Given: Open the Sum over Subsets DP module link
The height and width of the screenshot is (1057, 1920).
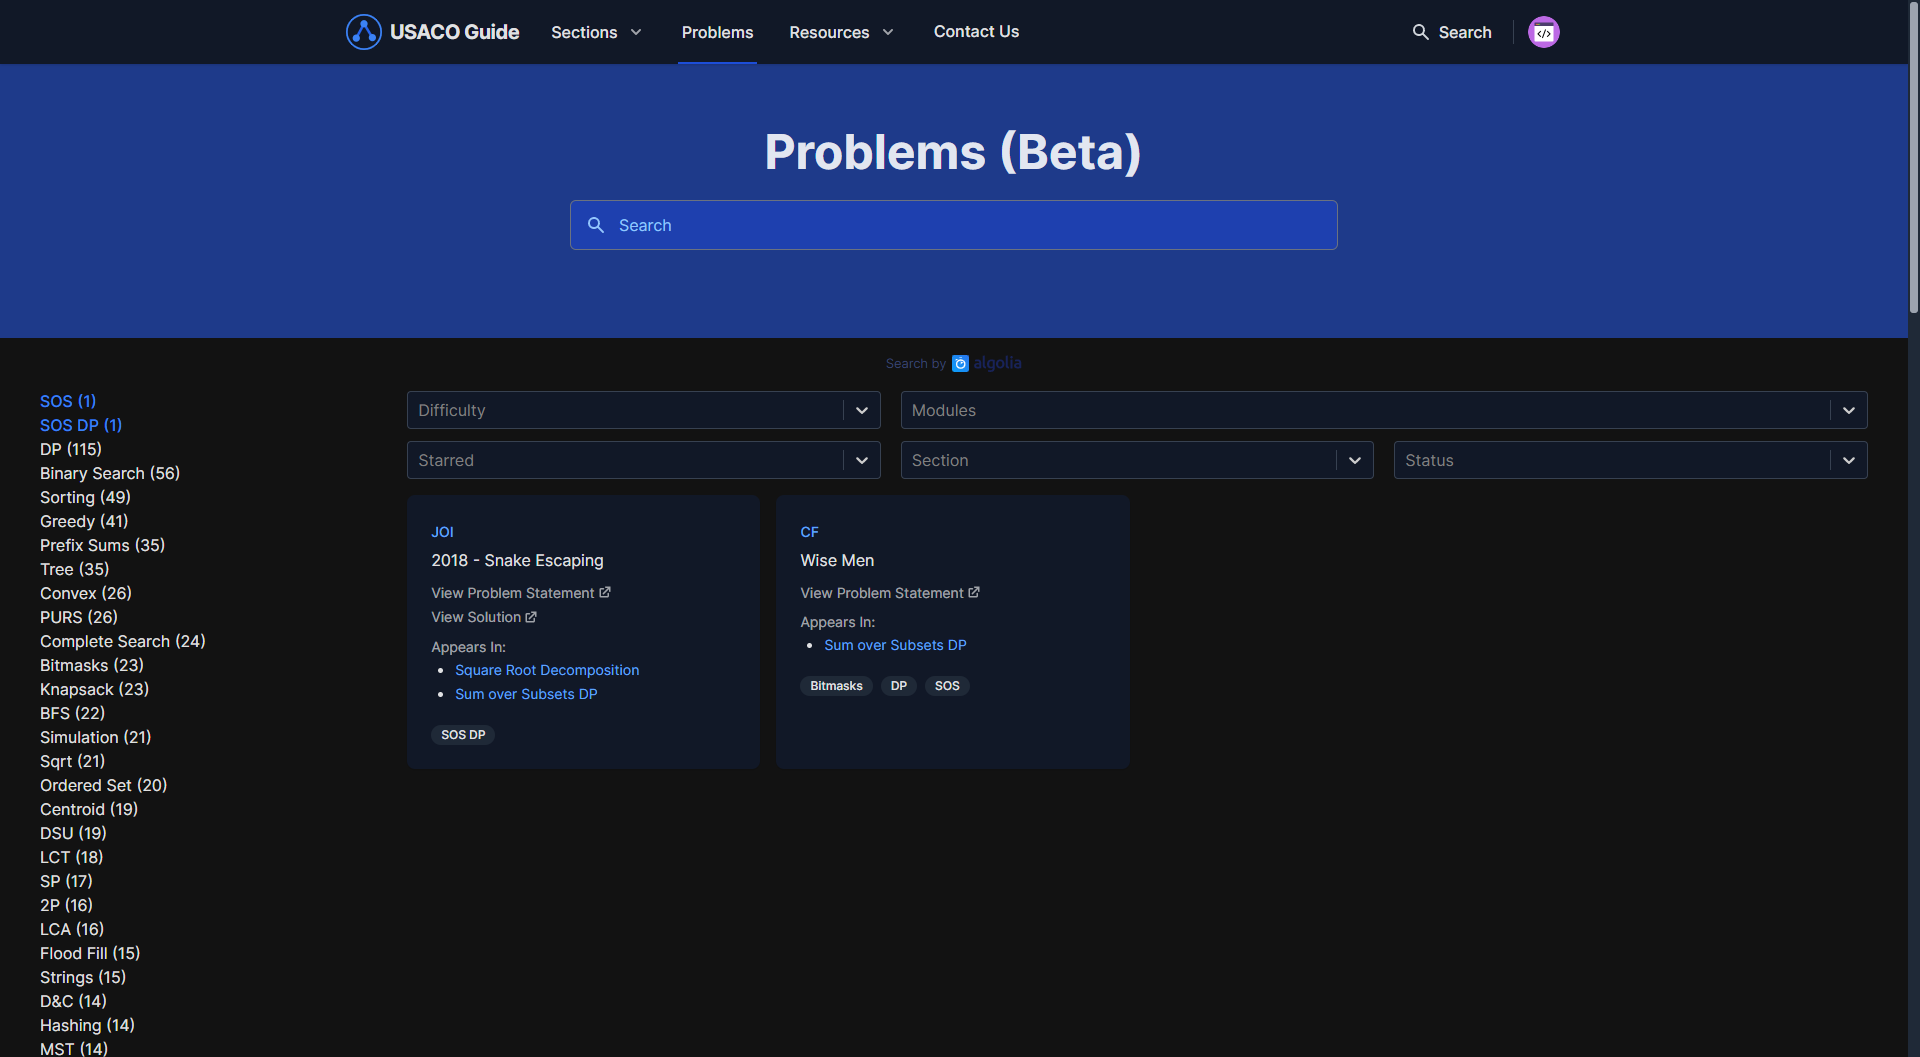Looking at the screenshot, I should point(894,644).
